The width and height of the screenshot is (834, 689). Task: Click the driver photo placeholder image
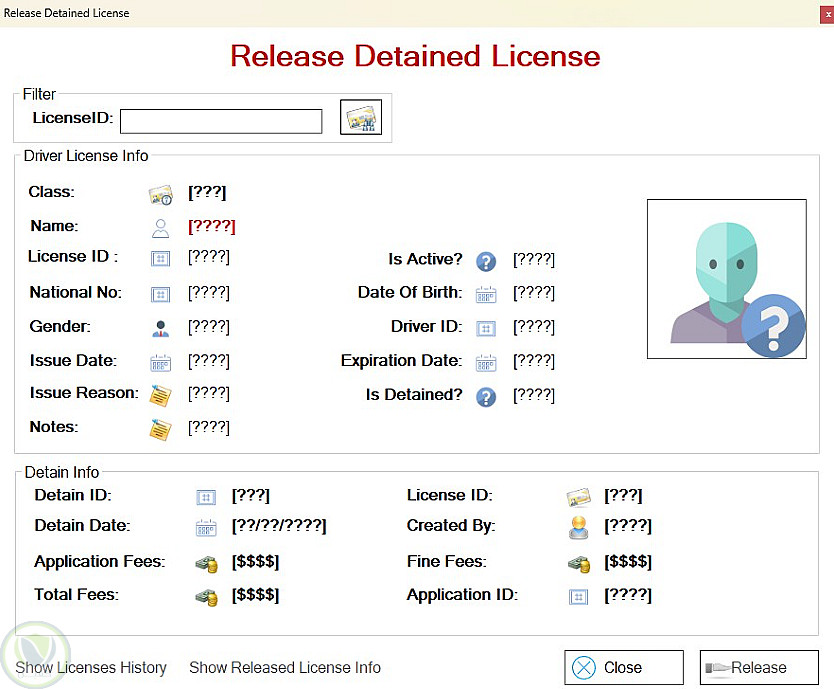tap(727, 279)
